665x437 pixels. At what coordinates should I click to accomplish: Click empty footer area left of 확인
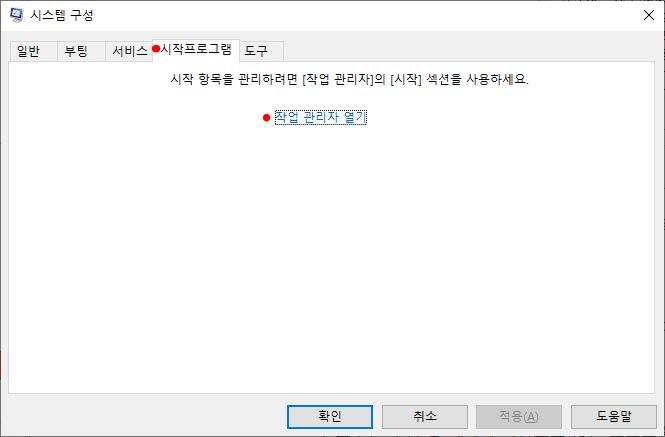click(144, 417)
